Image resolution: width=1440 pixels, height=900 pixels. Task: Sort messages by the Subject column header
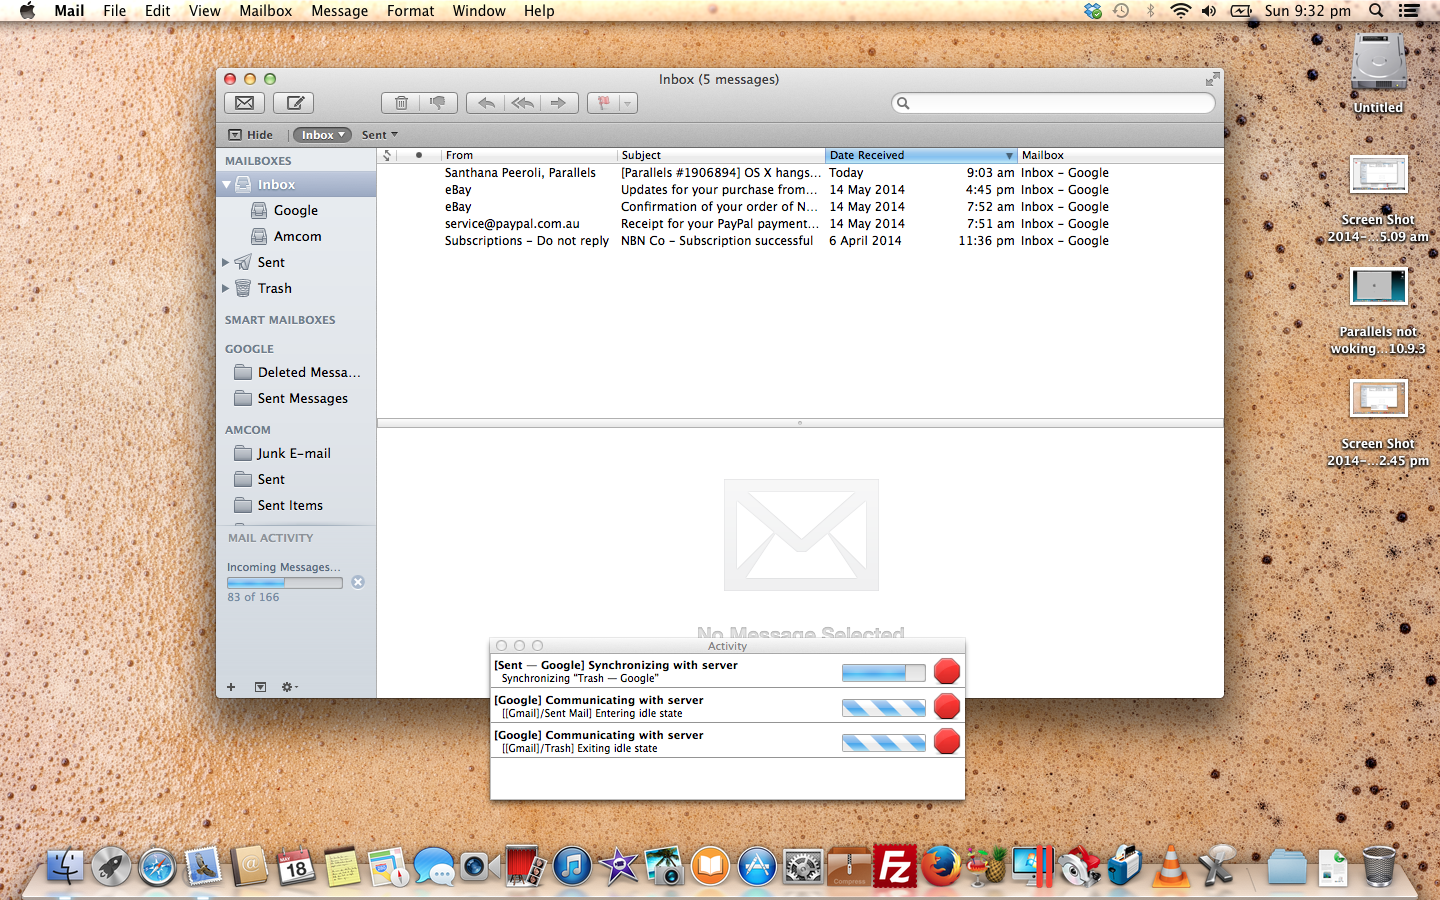[x=721, y=155]
